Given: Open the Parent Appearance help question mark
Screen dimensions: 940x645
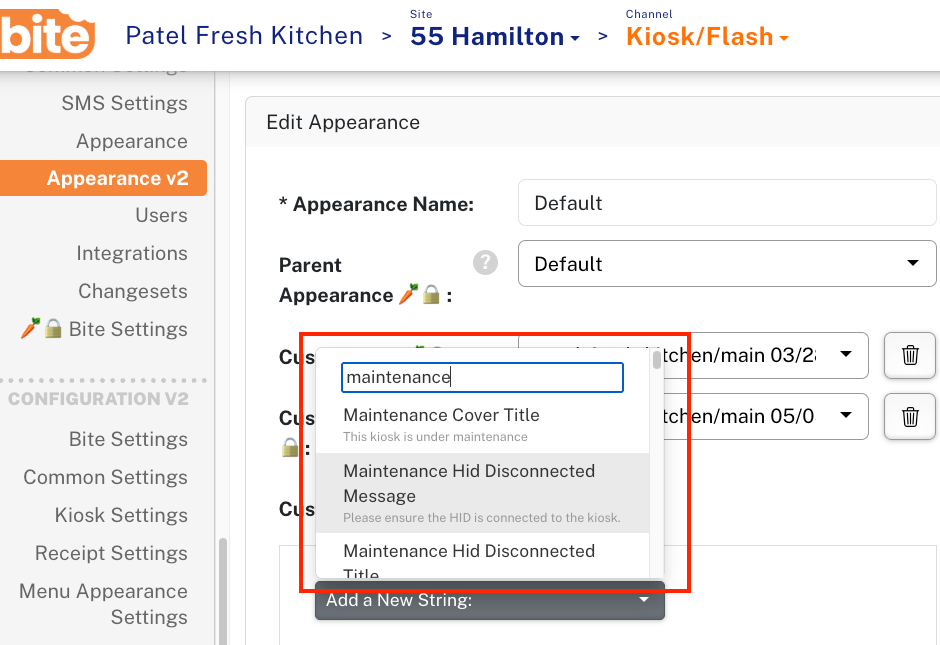Looking at the screenshot, I should tap(485, 262).
